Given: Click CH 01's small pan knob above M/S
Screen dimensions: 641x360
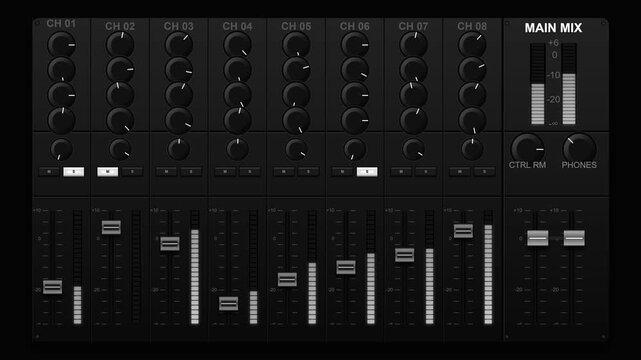Looking at the screenshot, I should click(x=61, y=149).
